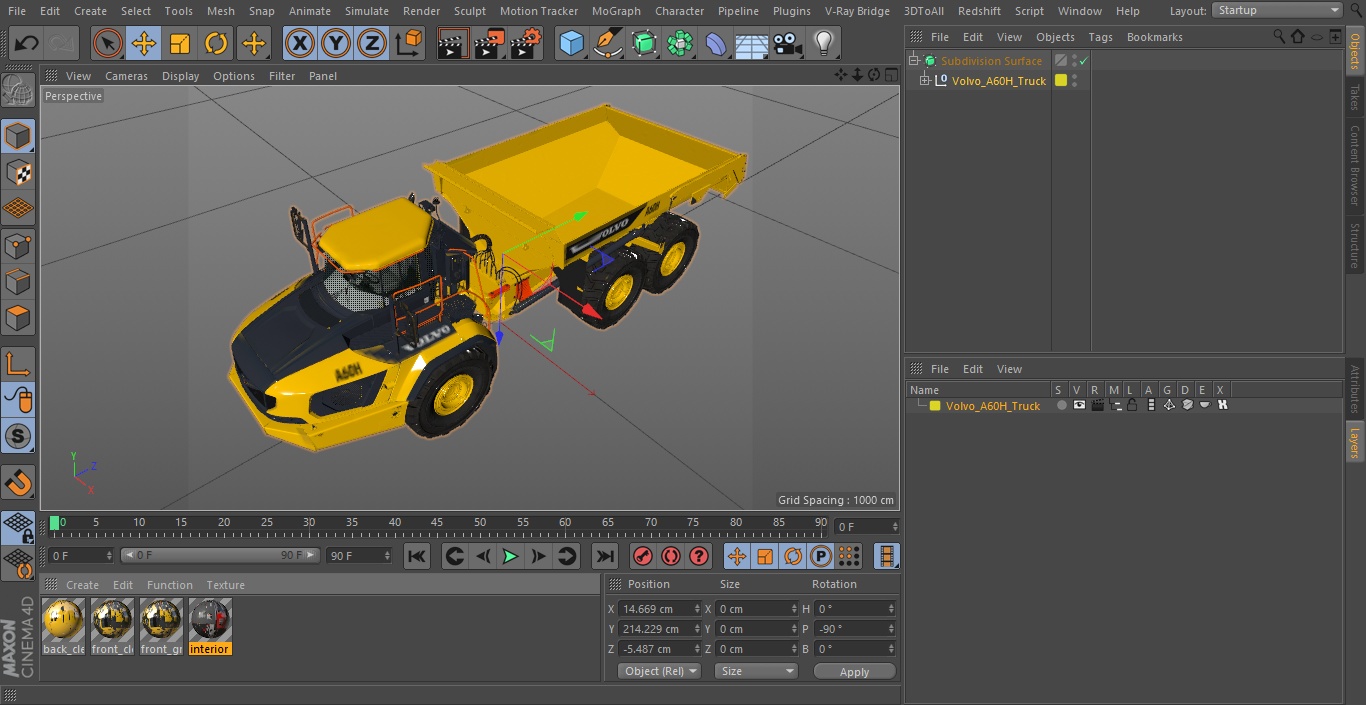This screenshot has height=705, width=1366.
Task: Switch to Points mode
Action: [18, 245]
